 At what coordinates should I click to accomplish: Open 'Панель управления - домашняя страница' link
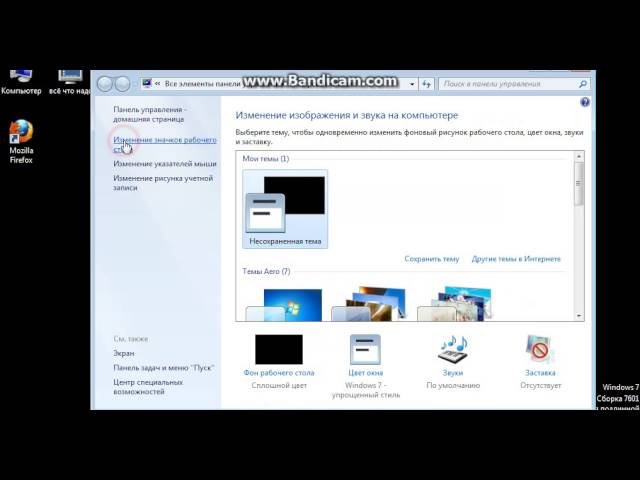pyautogui.click(x=150, y=114)
